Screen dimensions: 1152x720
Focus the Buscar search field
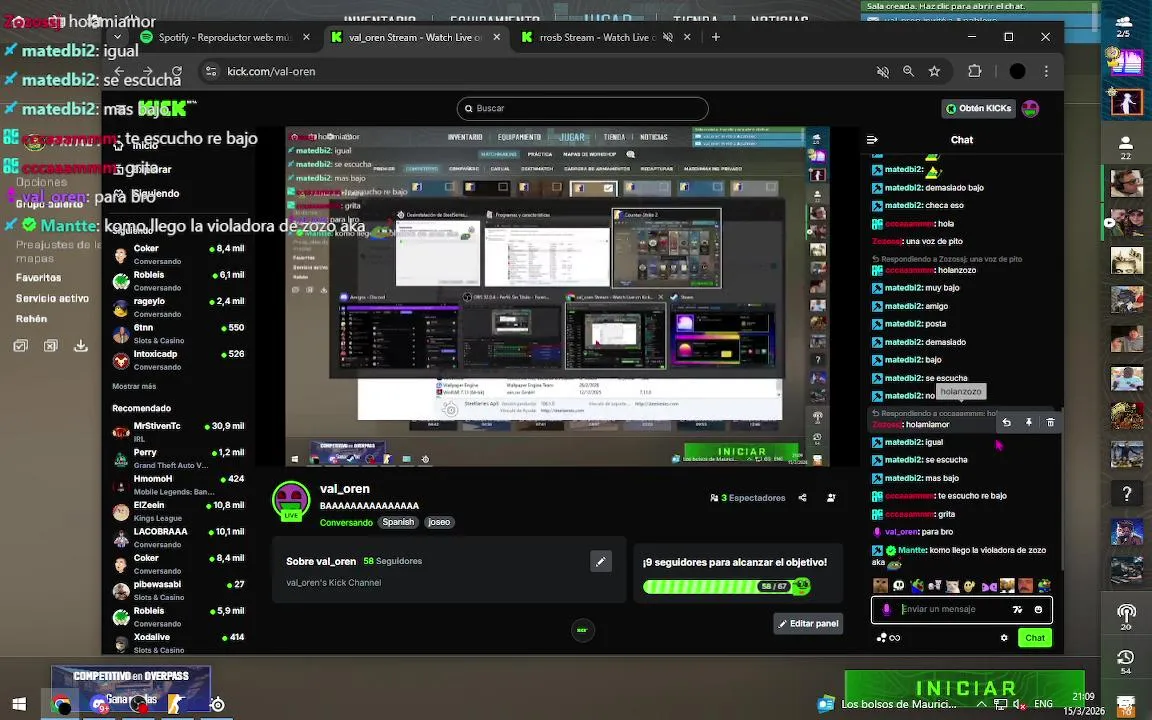click(583, 109)
